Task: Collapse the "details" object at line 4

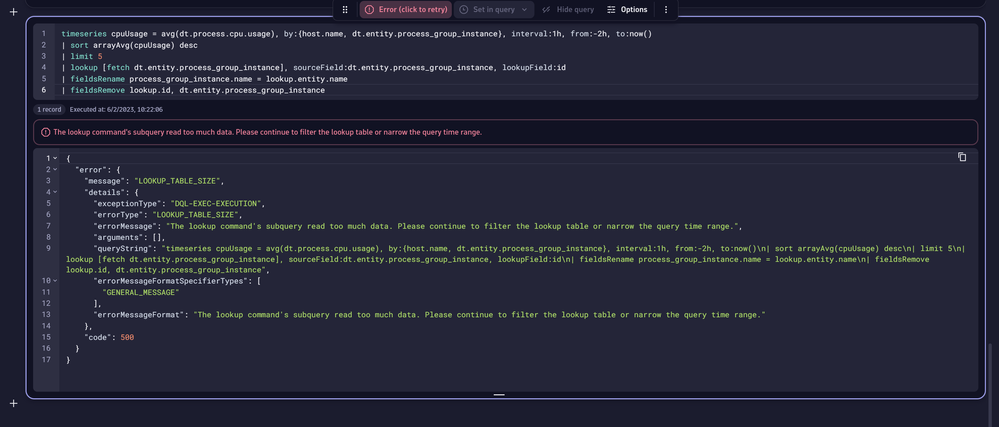Action: (x=54, y=192)
